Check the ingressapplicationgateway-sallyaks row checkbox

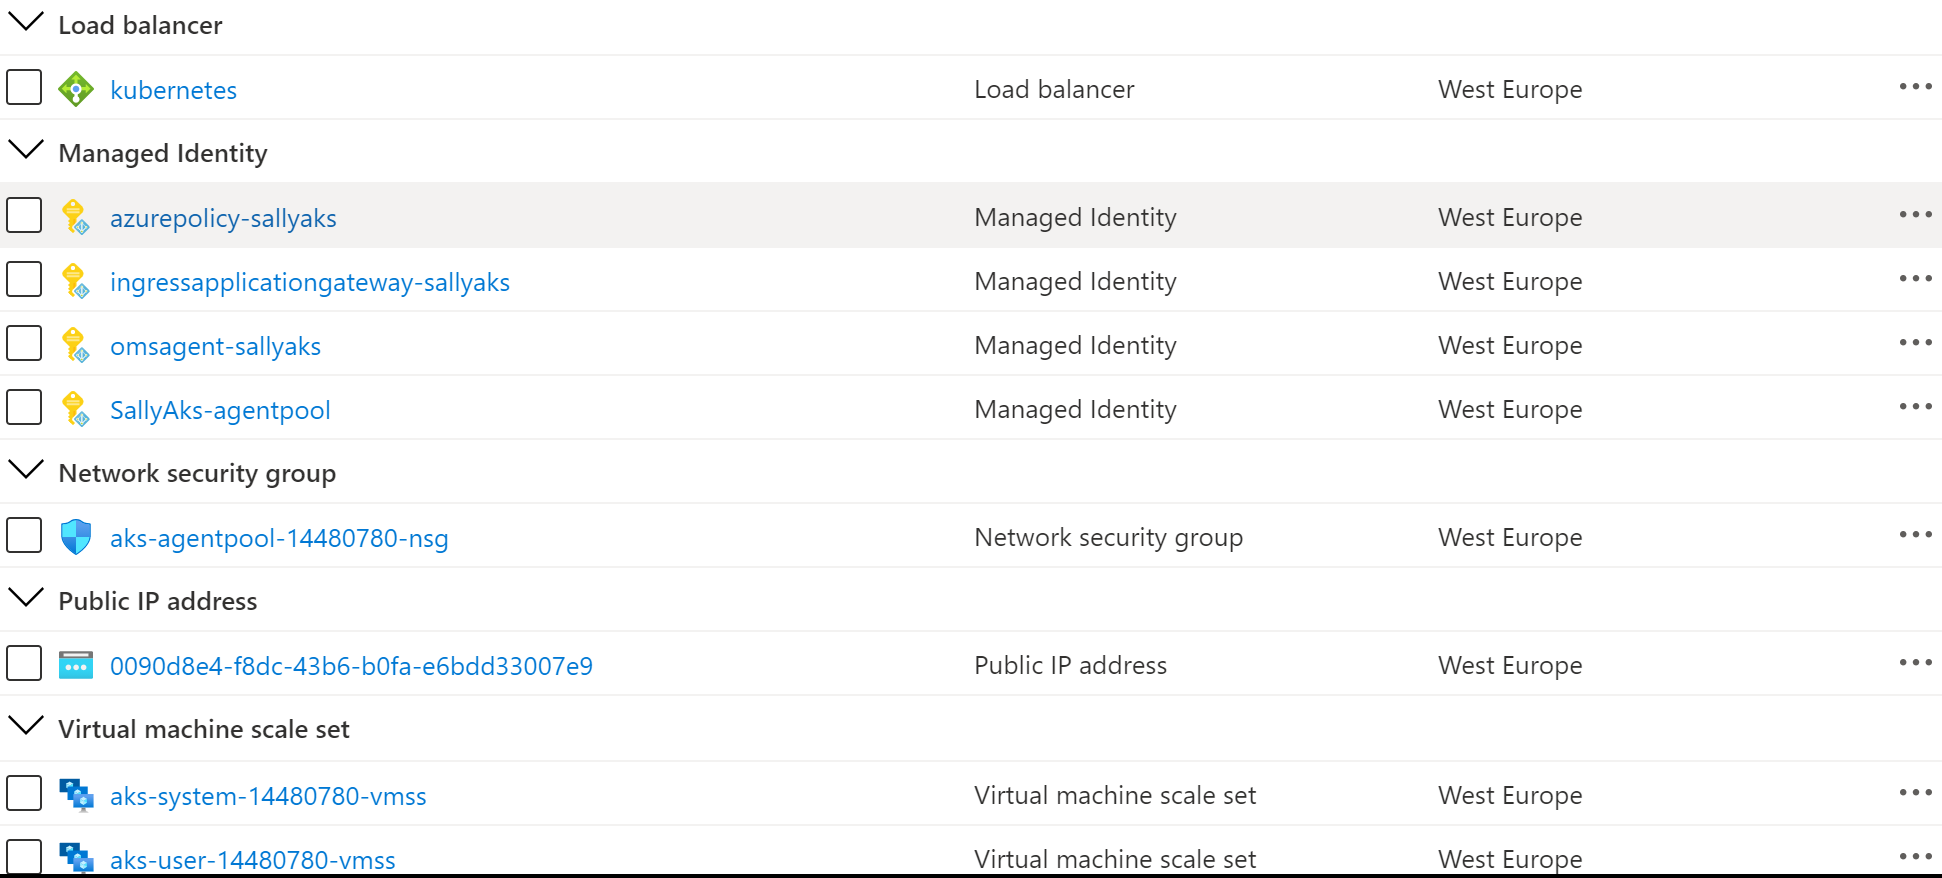24,279
